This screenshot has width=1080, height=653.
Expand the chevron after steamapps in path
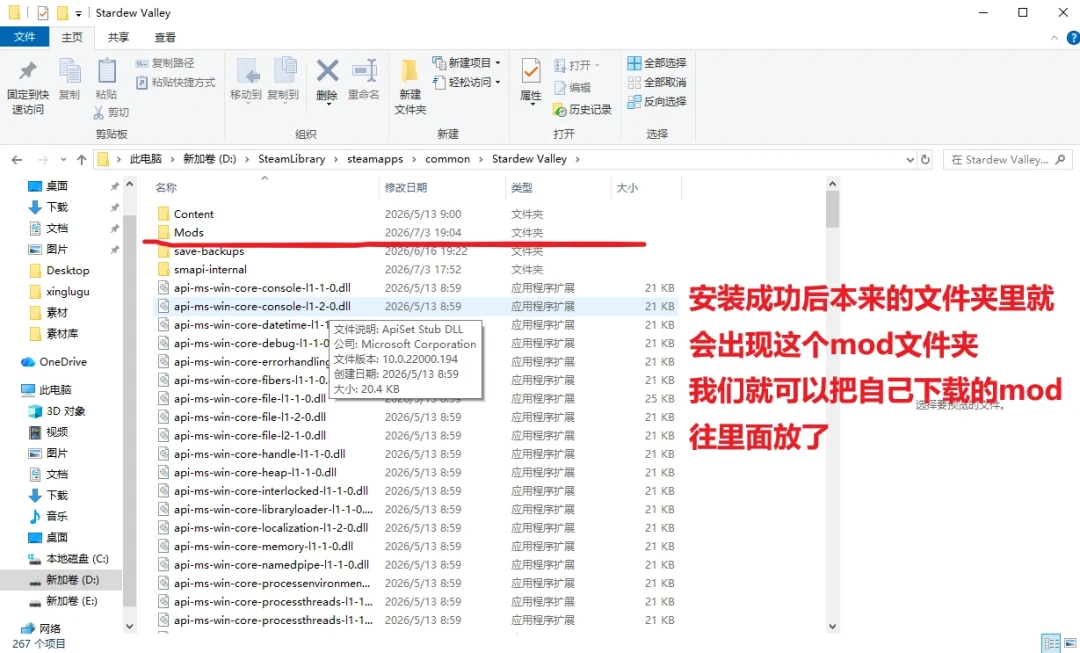[414, 159]
